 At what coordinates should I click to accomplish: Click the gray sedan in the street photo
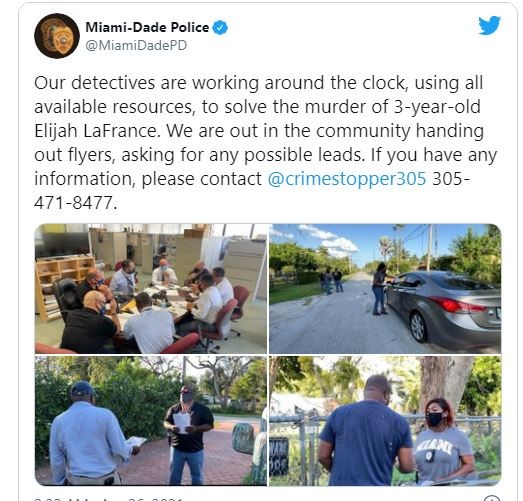click(x=443, y=307)
